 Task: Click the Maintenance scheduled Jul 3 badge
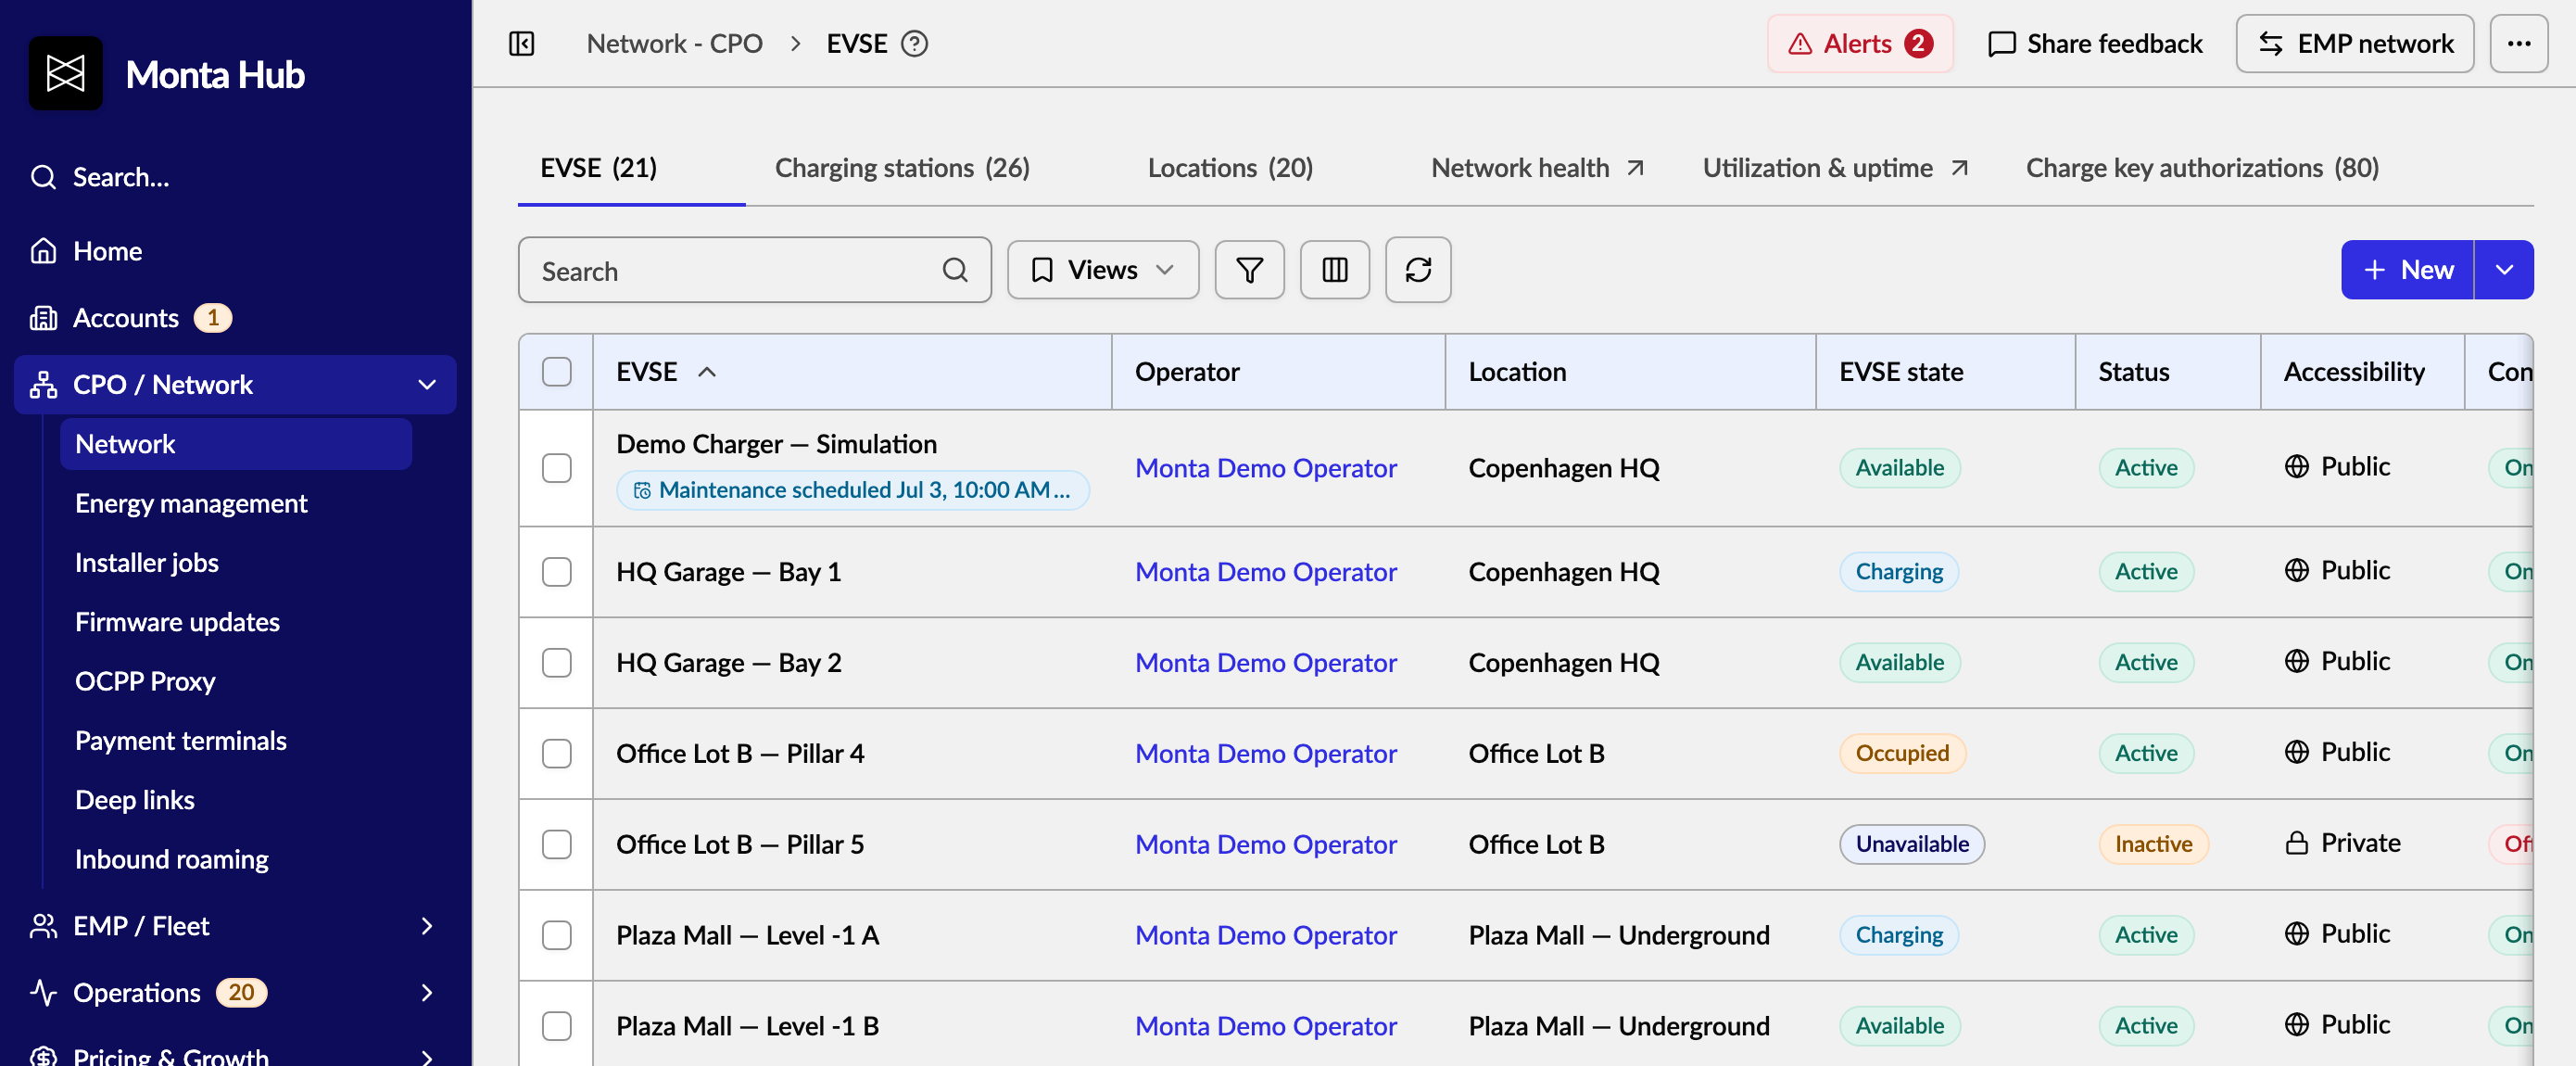coord(853,490)
